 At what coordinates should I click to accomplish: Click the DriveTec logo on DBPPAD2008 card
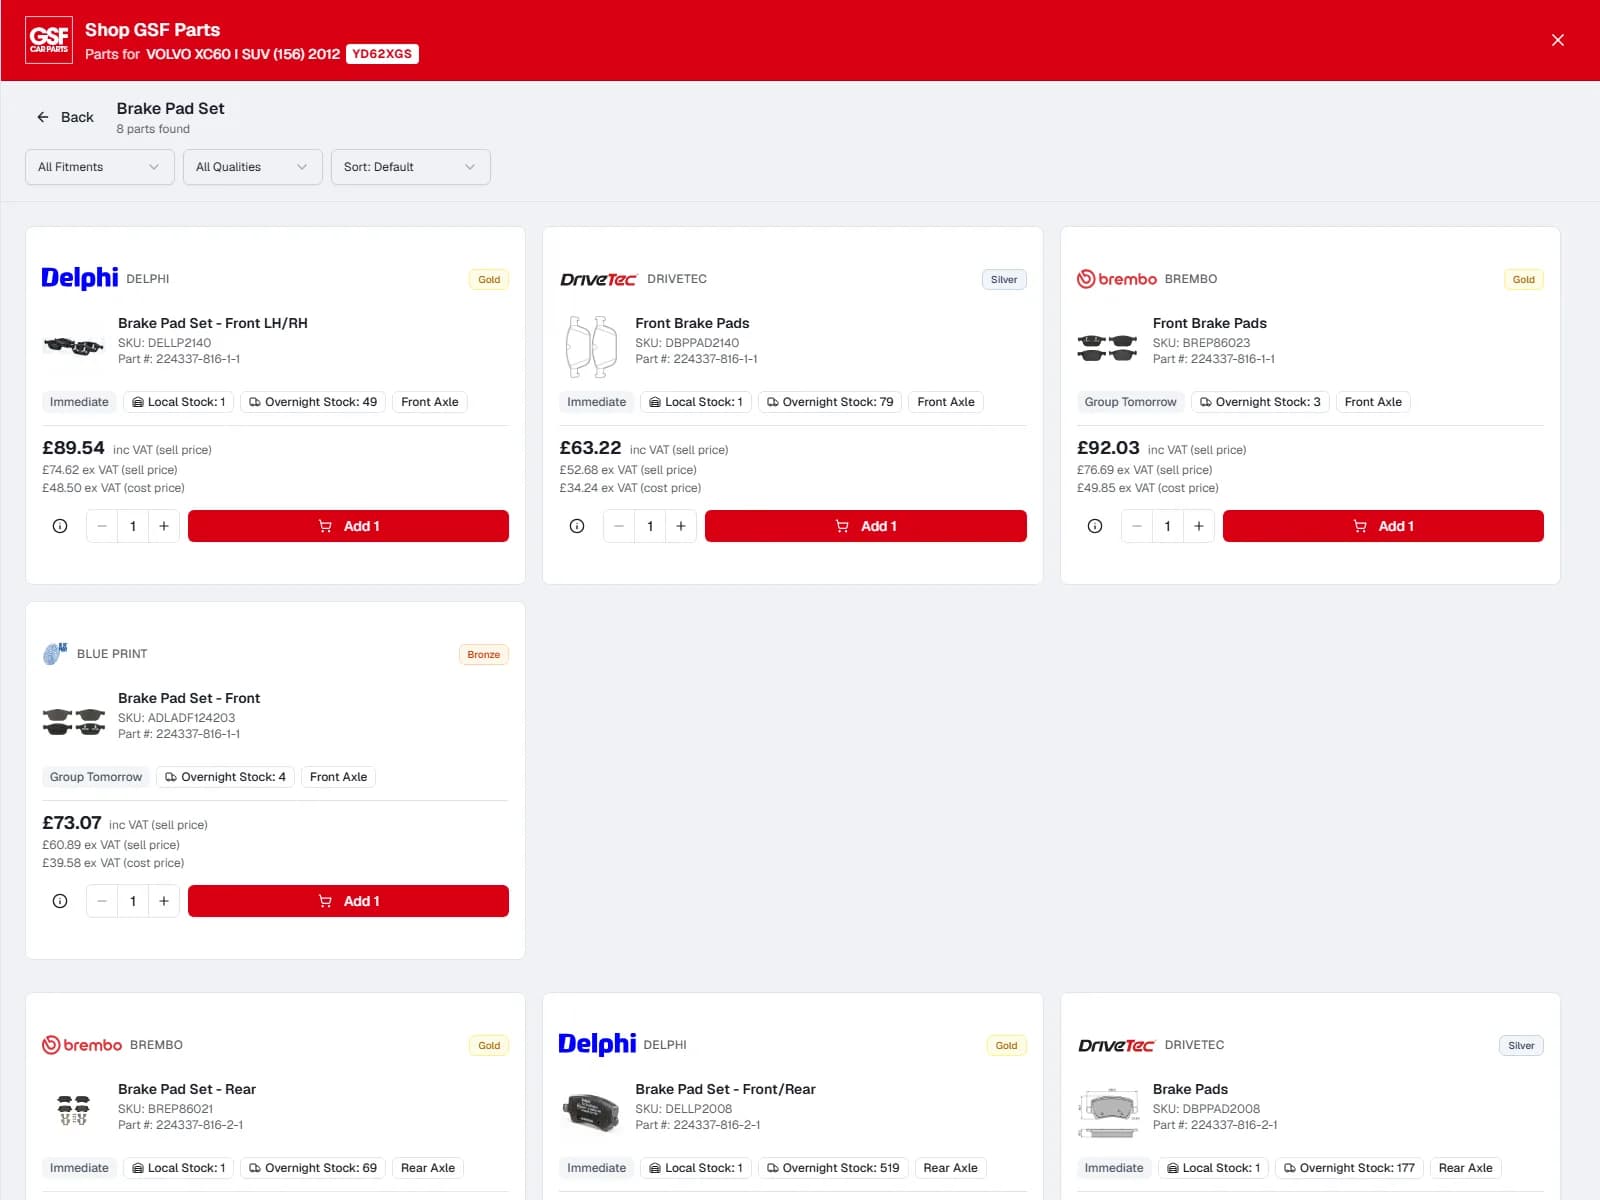[1116, 1045]
